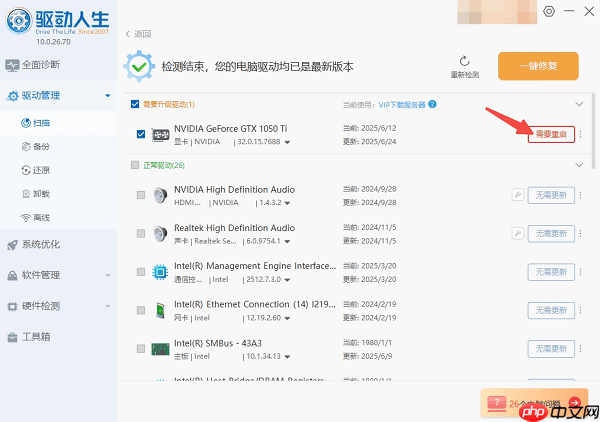
Task: Collapse arrow next to 驱动管理
Action: (x=108, y=96)
